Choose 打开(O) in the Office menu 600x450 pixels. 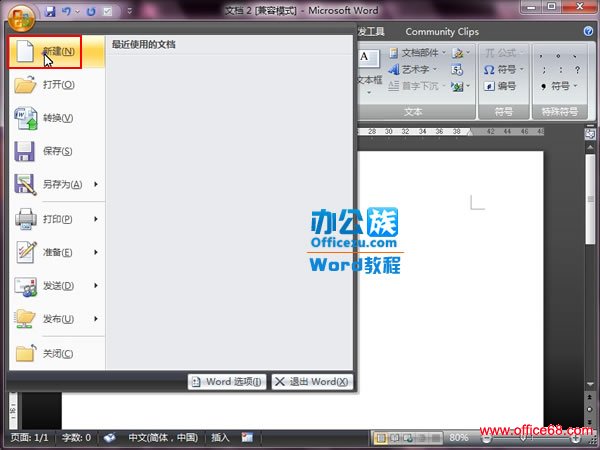[x=57, y=85]
